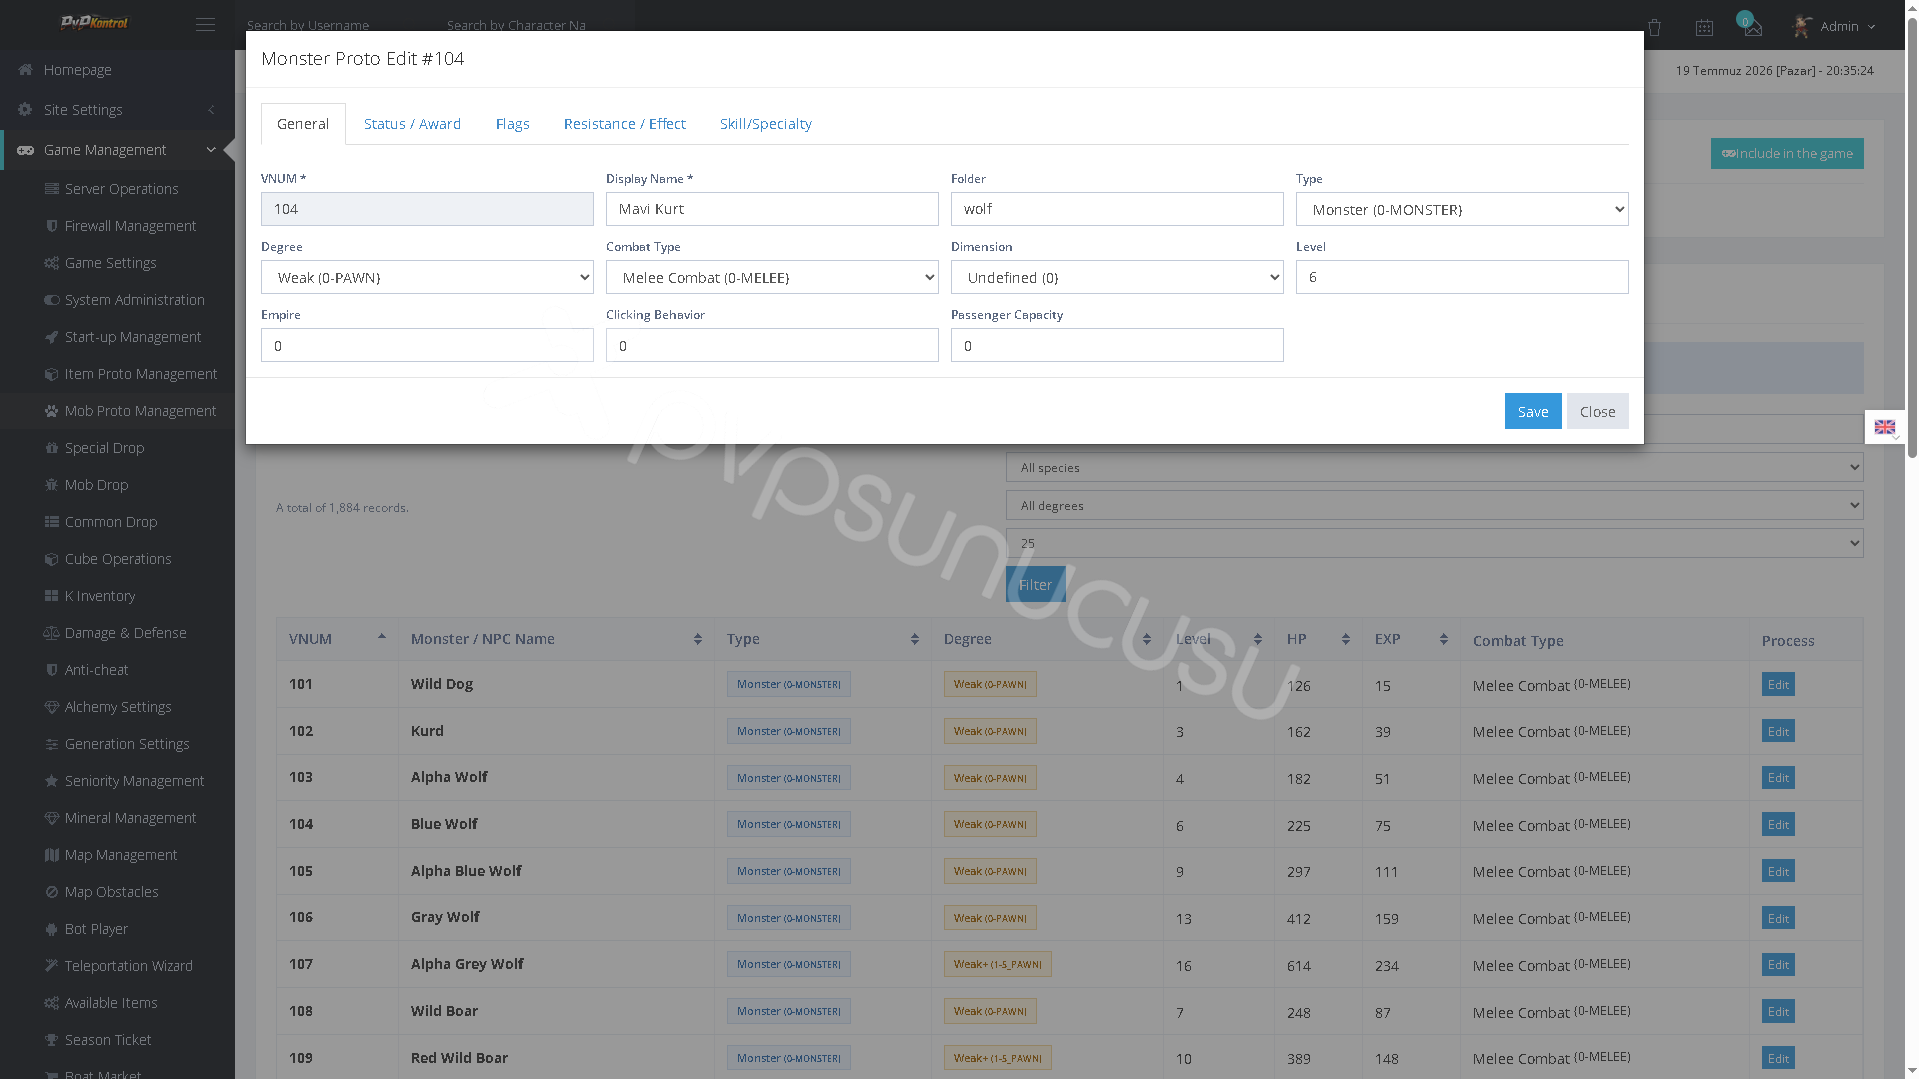Open the mail notifications icon

[1752, 27]
